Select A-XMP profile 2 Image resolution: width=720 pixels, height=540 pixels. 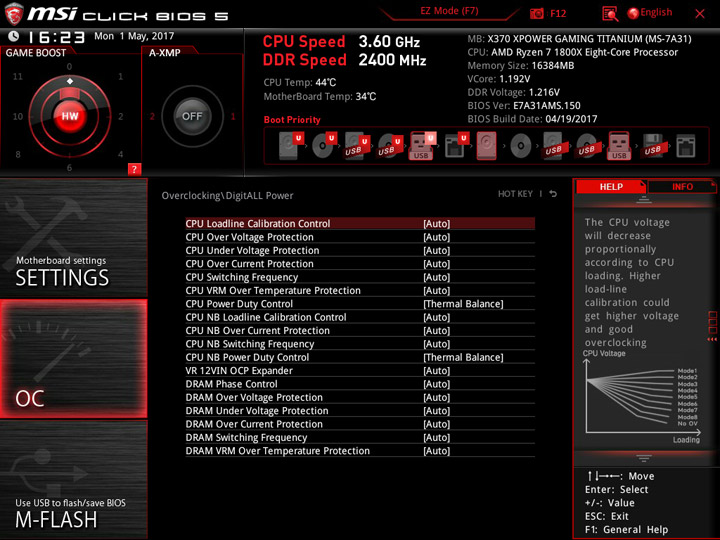click(152, 116)
